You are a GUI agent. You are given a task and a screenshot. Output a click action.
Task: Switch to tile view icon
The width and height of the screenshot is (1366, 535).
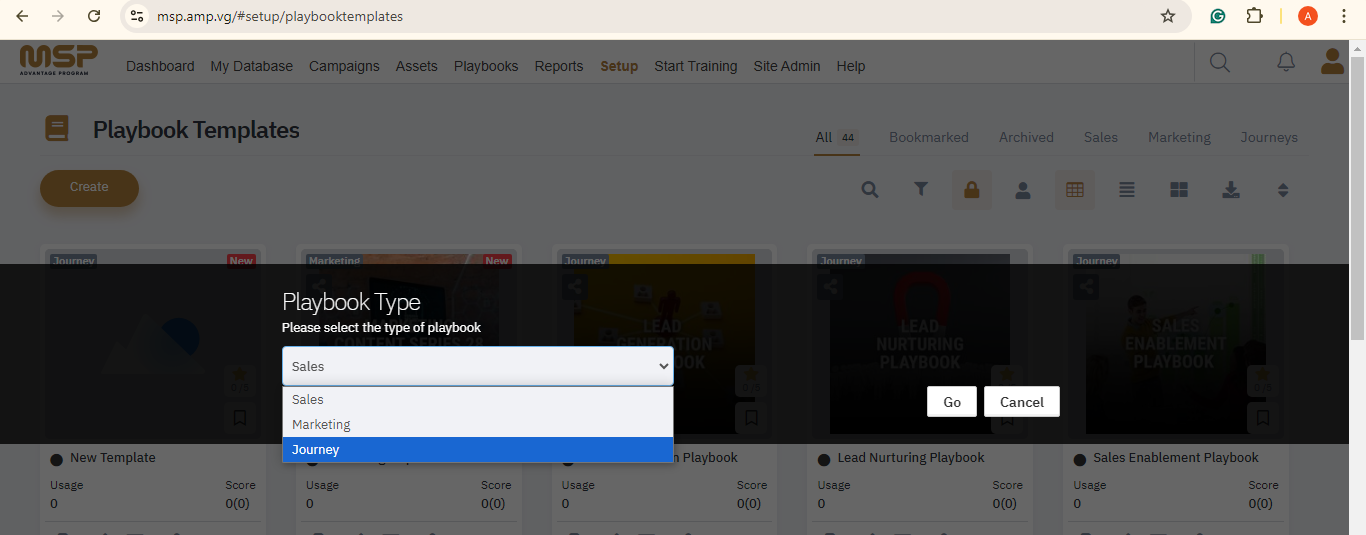pos(1179,190)
